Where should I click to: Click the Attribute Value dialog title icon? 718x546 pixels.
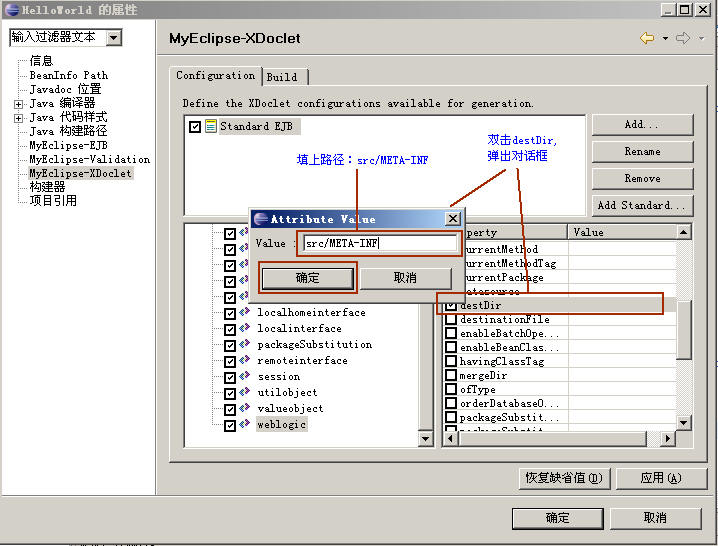(261, 219)
